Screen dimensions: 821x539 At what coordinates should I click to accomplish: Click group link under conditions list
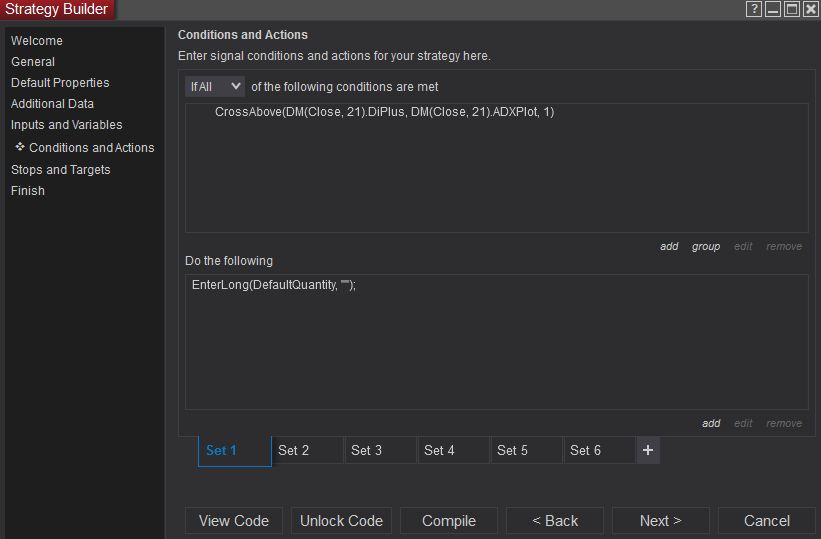706,247
